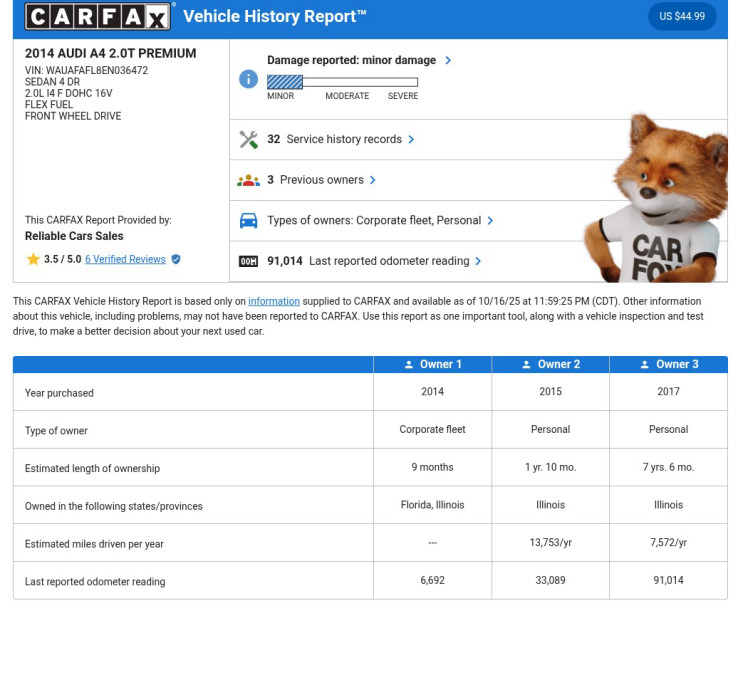Image resolution: width=743 pixels, height=680 pixels.
Task: Select the Owner 2 column header
Action: pyautogui.click(x=550, y=365)
